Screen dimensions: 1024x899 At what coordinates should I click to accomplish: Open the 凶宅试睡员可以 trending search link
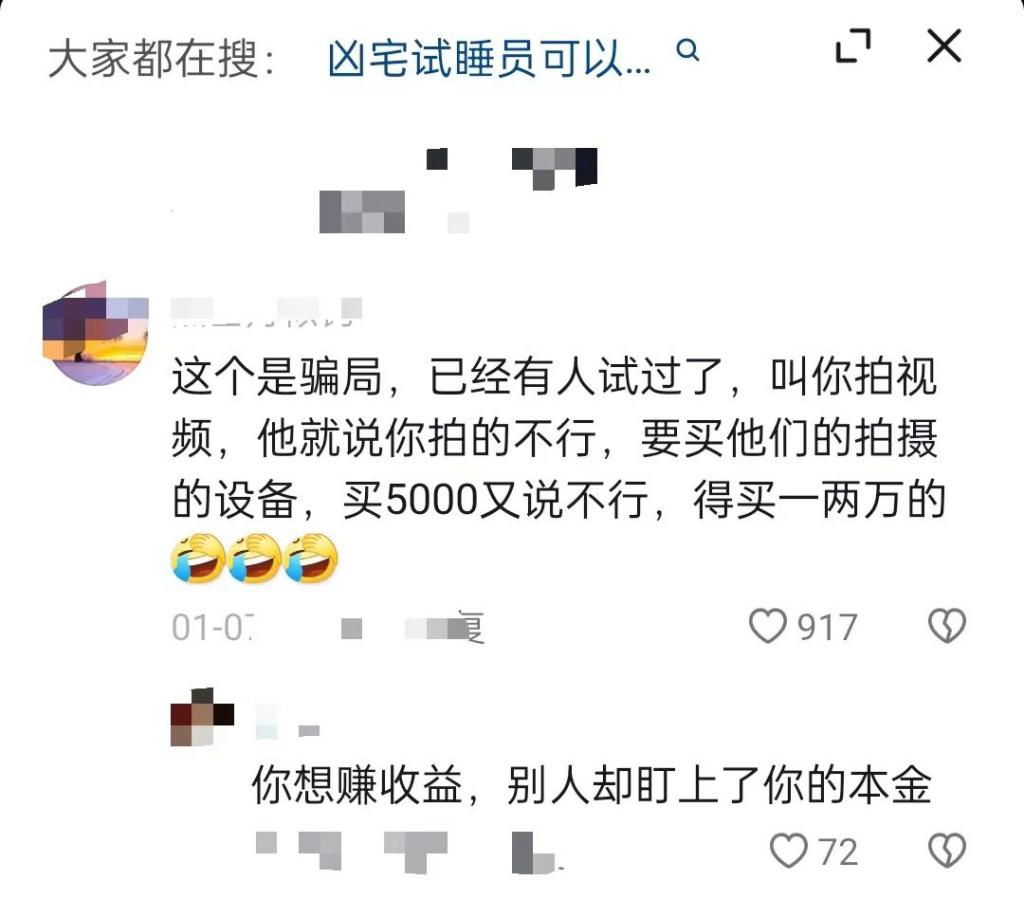(x=489, y=59)
